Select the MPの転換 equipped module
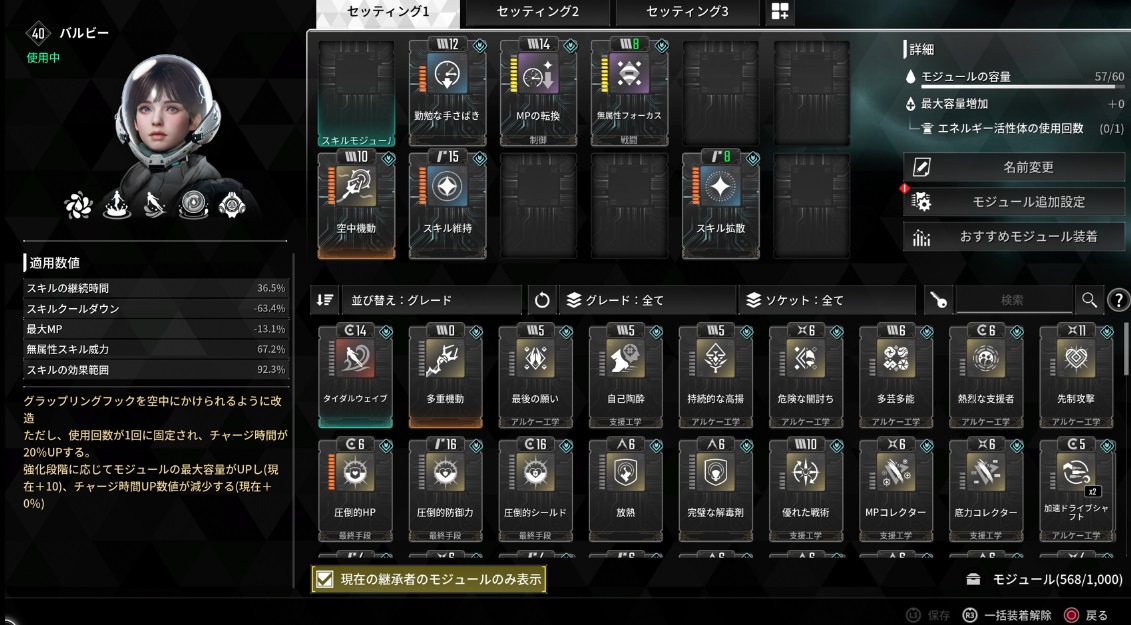This screenshot has width=1131, height=625. tap(538, 91)
